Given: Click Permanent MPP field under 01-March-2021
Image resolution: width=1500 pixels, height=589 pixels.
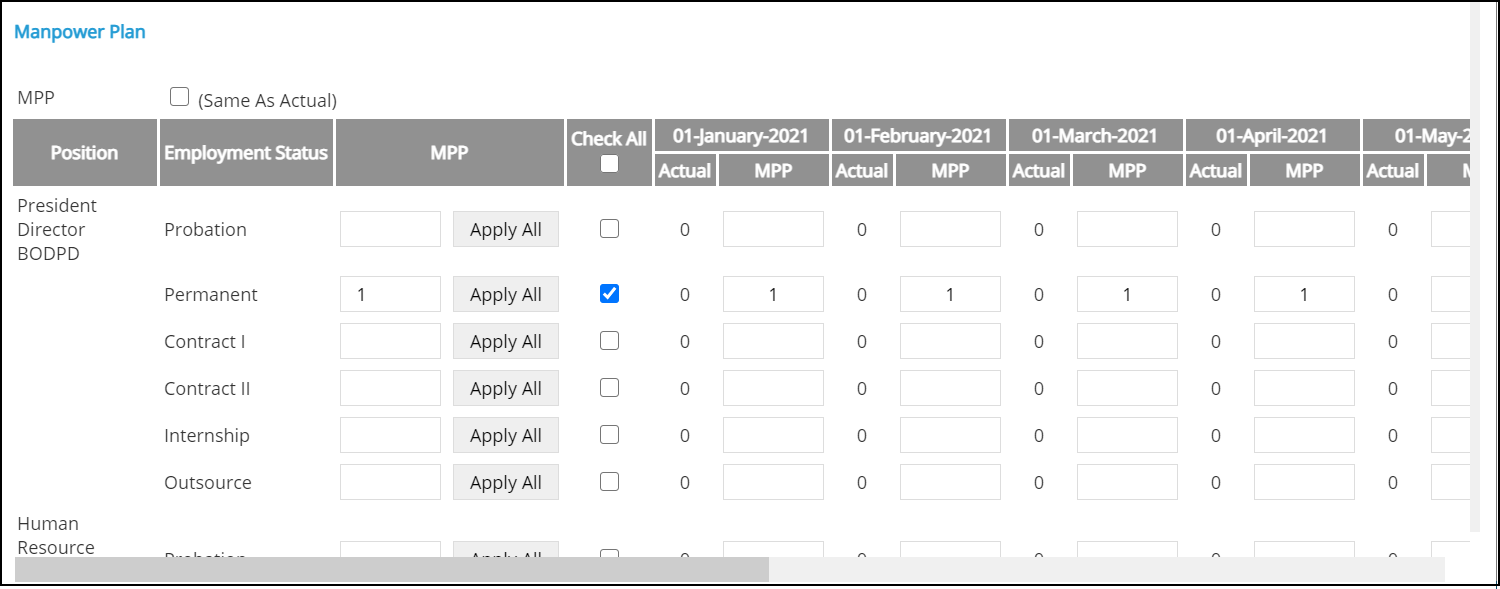Looking at the screenshot, I should [1127, 294].
